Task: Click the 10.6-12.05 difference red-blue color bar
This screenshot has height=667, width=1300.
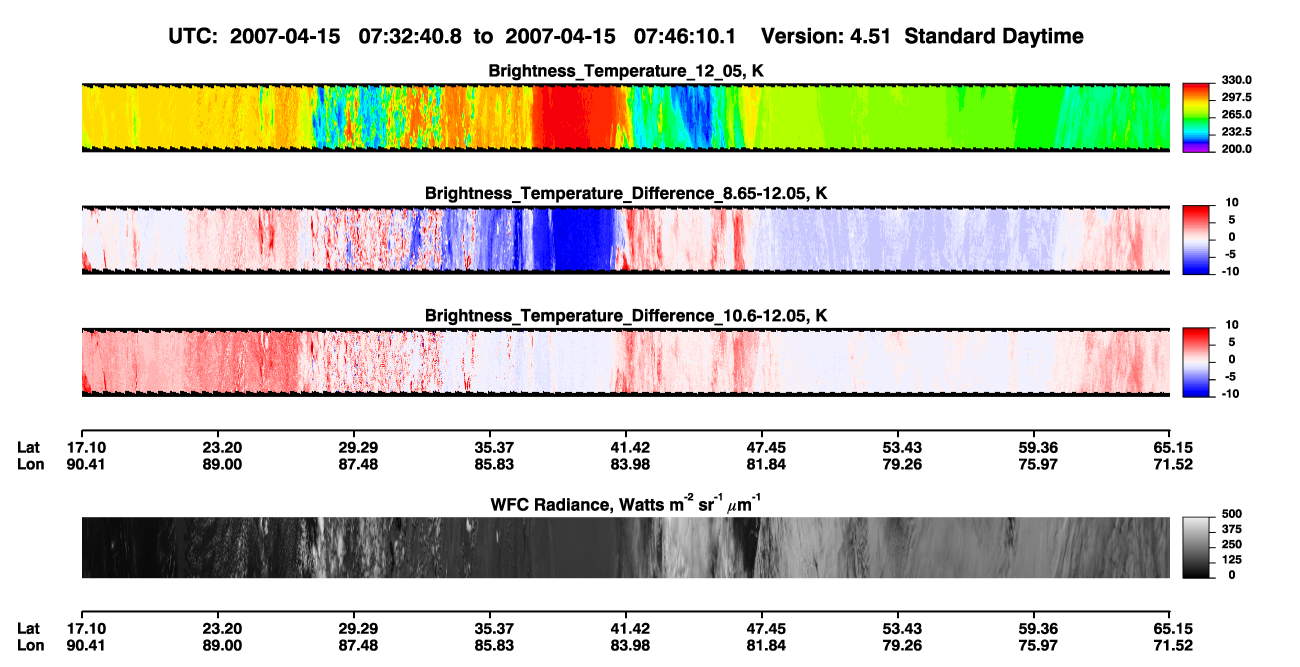Action: pyautogui.click(x=1195, y=361)
